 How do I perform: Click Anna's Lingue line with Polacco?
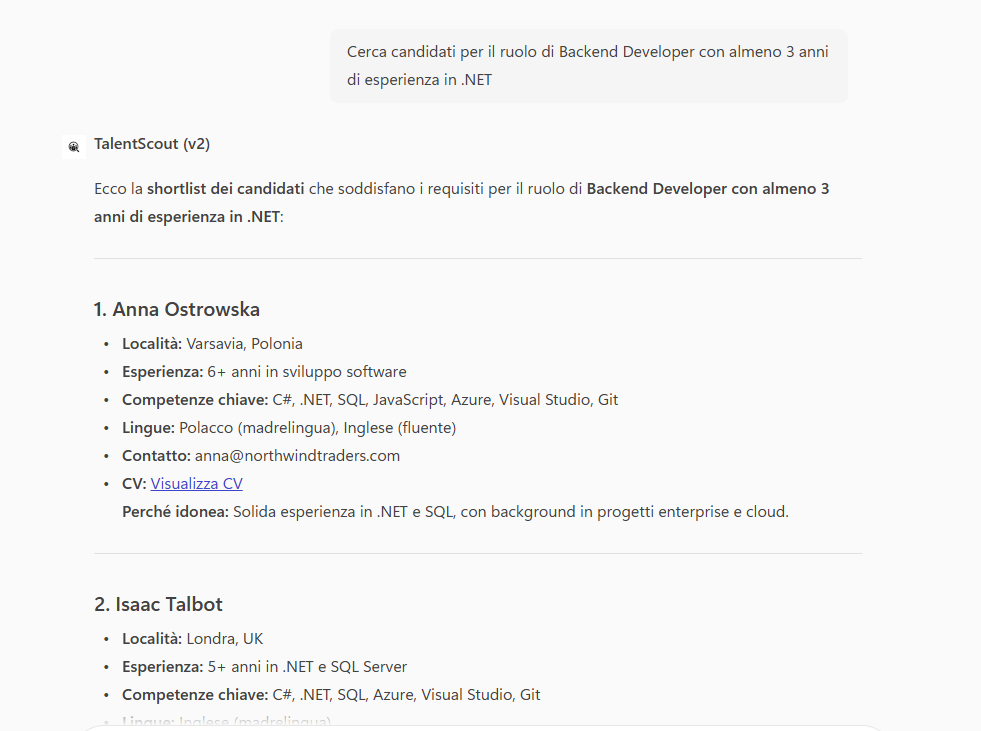coord(289,428)
